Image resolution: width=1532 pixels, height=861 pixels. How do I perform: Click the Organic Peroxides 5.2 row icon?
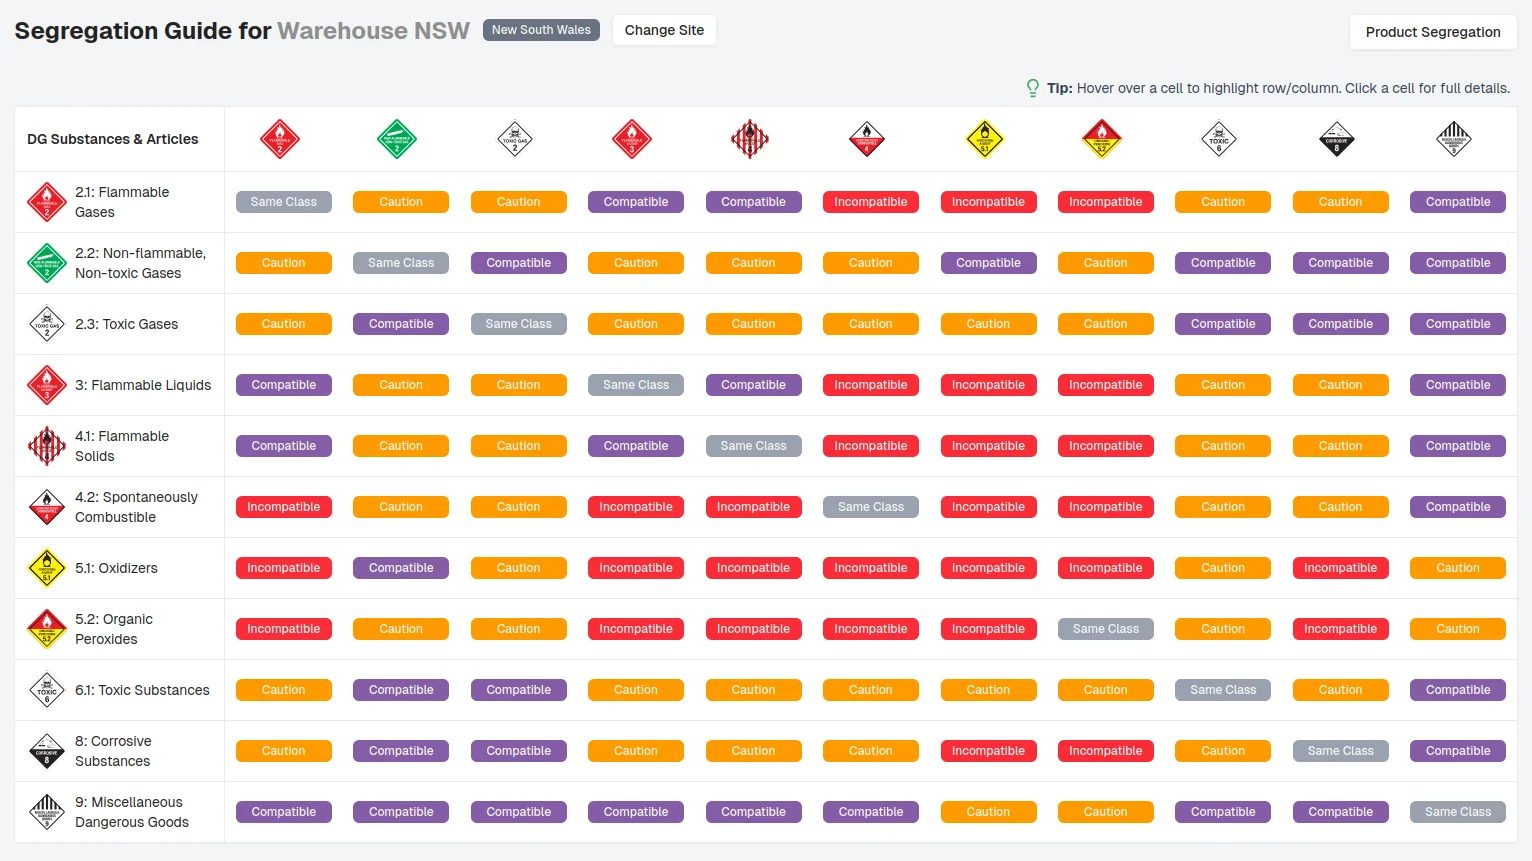tap(47, 629)
